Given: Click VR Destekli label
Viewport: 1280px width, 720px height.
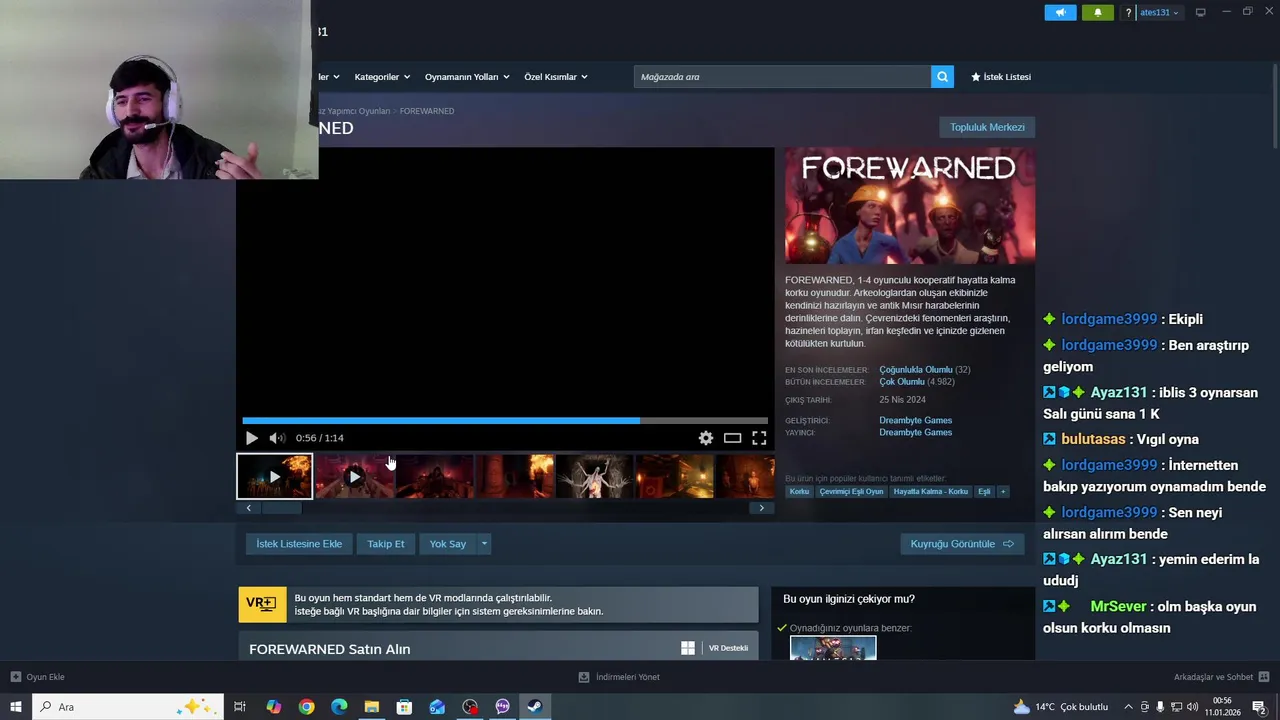Looking at the screenshot, I should [x=728, y=648].
